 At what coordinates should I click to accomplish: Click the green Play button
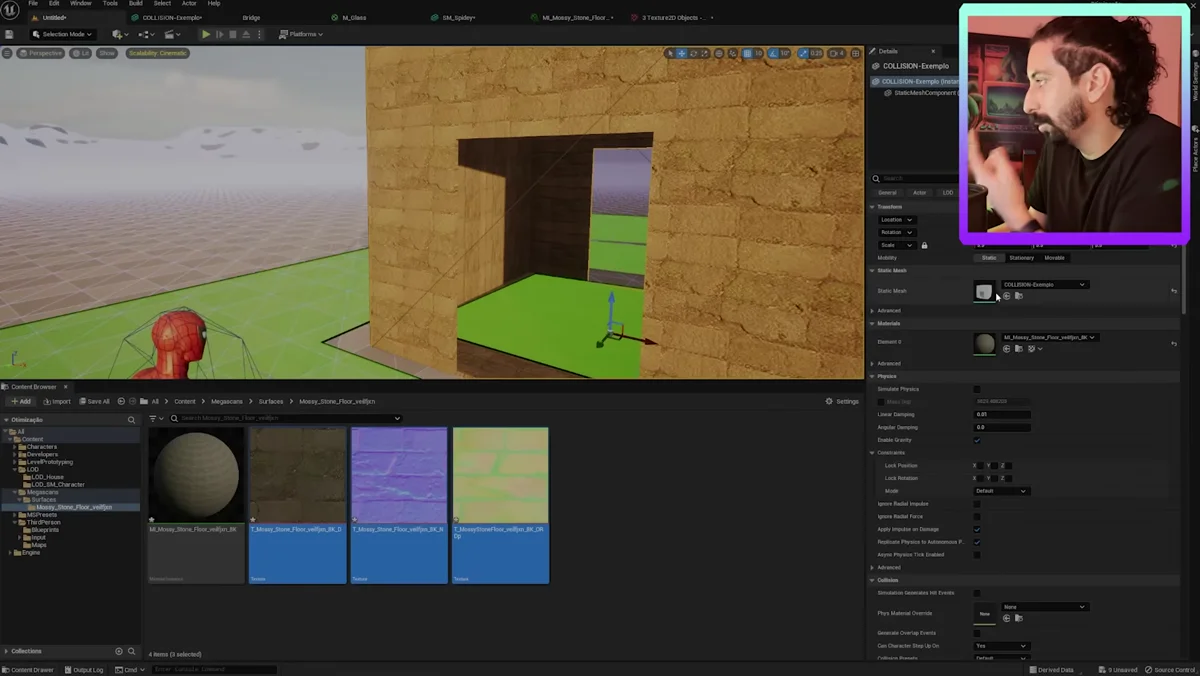(x=206, y=34)
